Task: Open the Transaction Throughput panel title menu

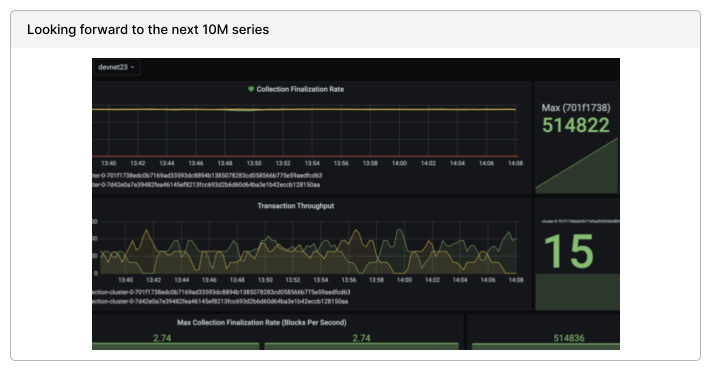Action: (x=295, y=206)
